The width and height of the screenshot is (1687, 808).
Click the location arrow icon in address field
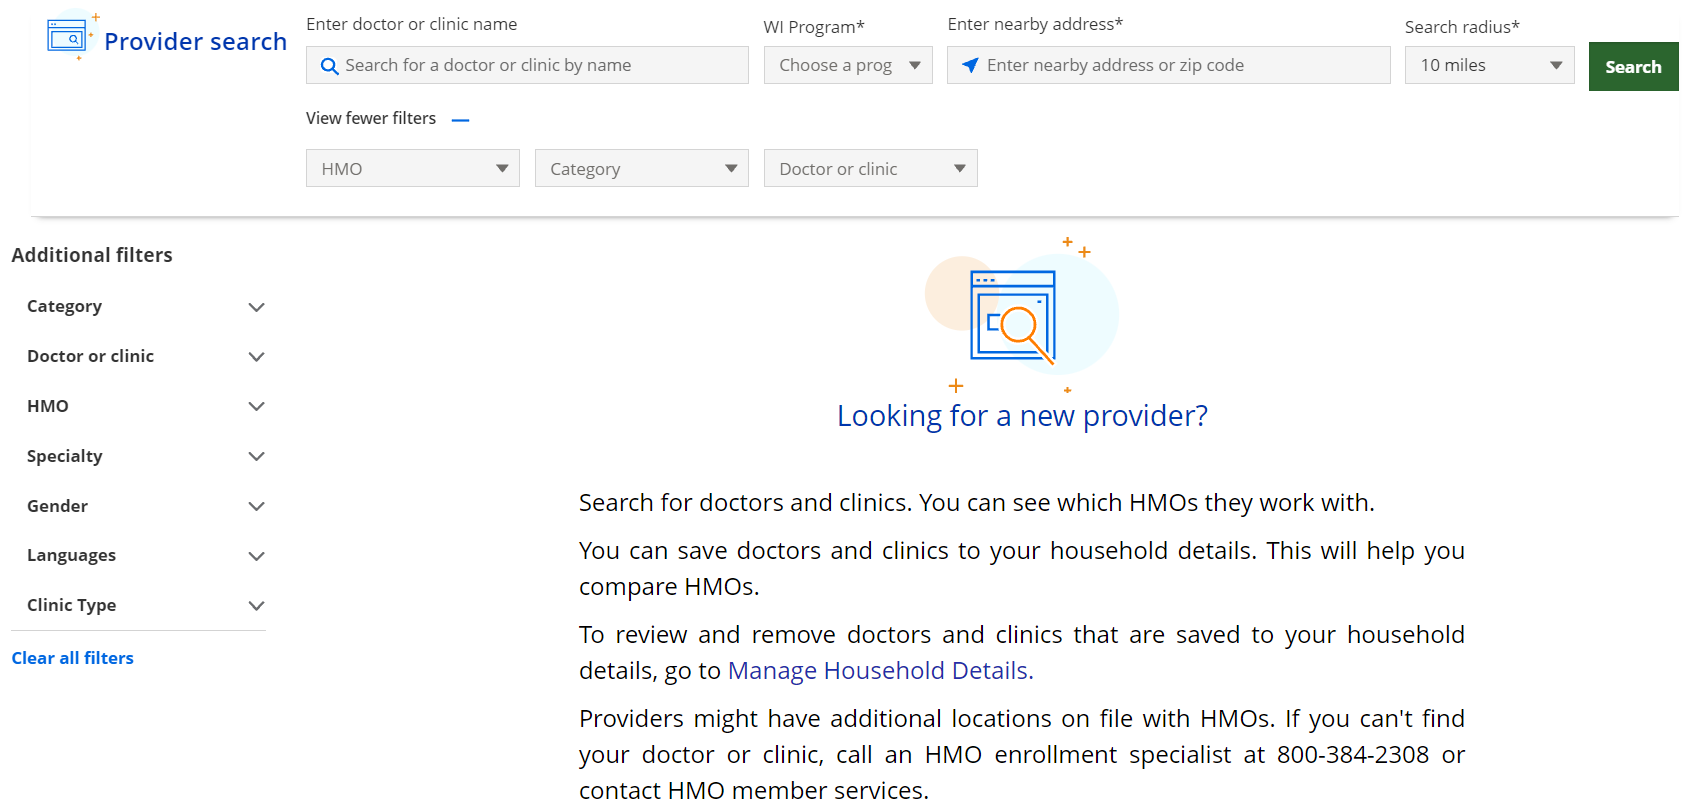tap(969, 66)
